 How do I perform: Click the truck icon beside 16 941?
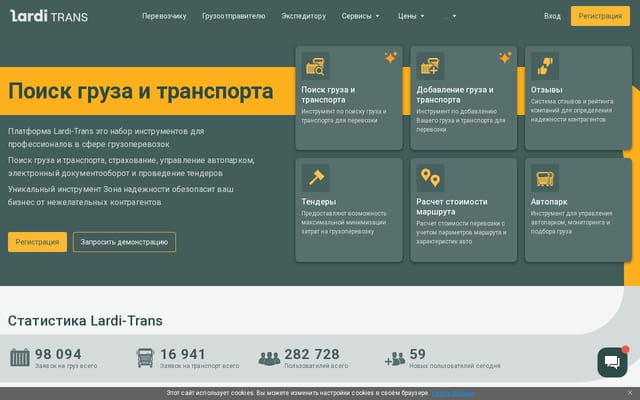click(x=145, y=358)
